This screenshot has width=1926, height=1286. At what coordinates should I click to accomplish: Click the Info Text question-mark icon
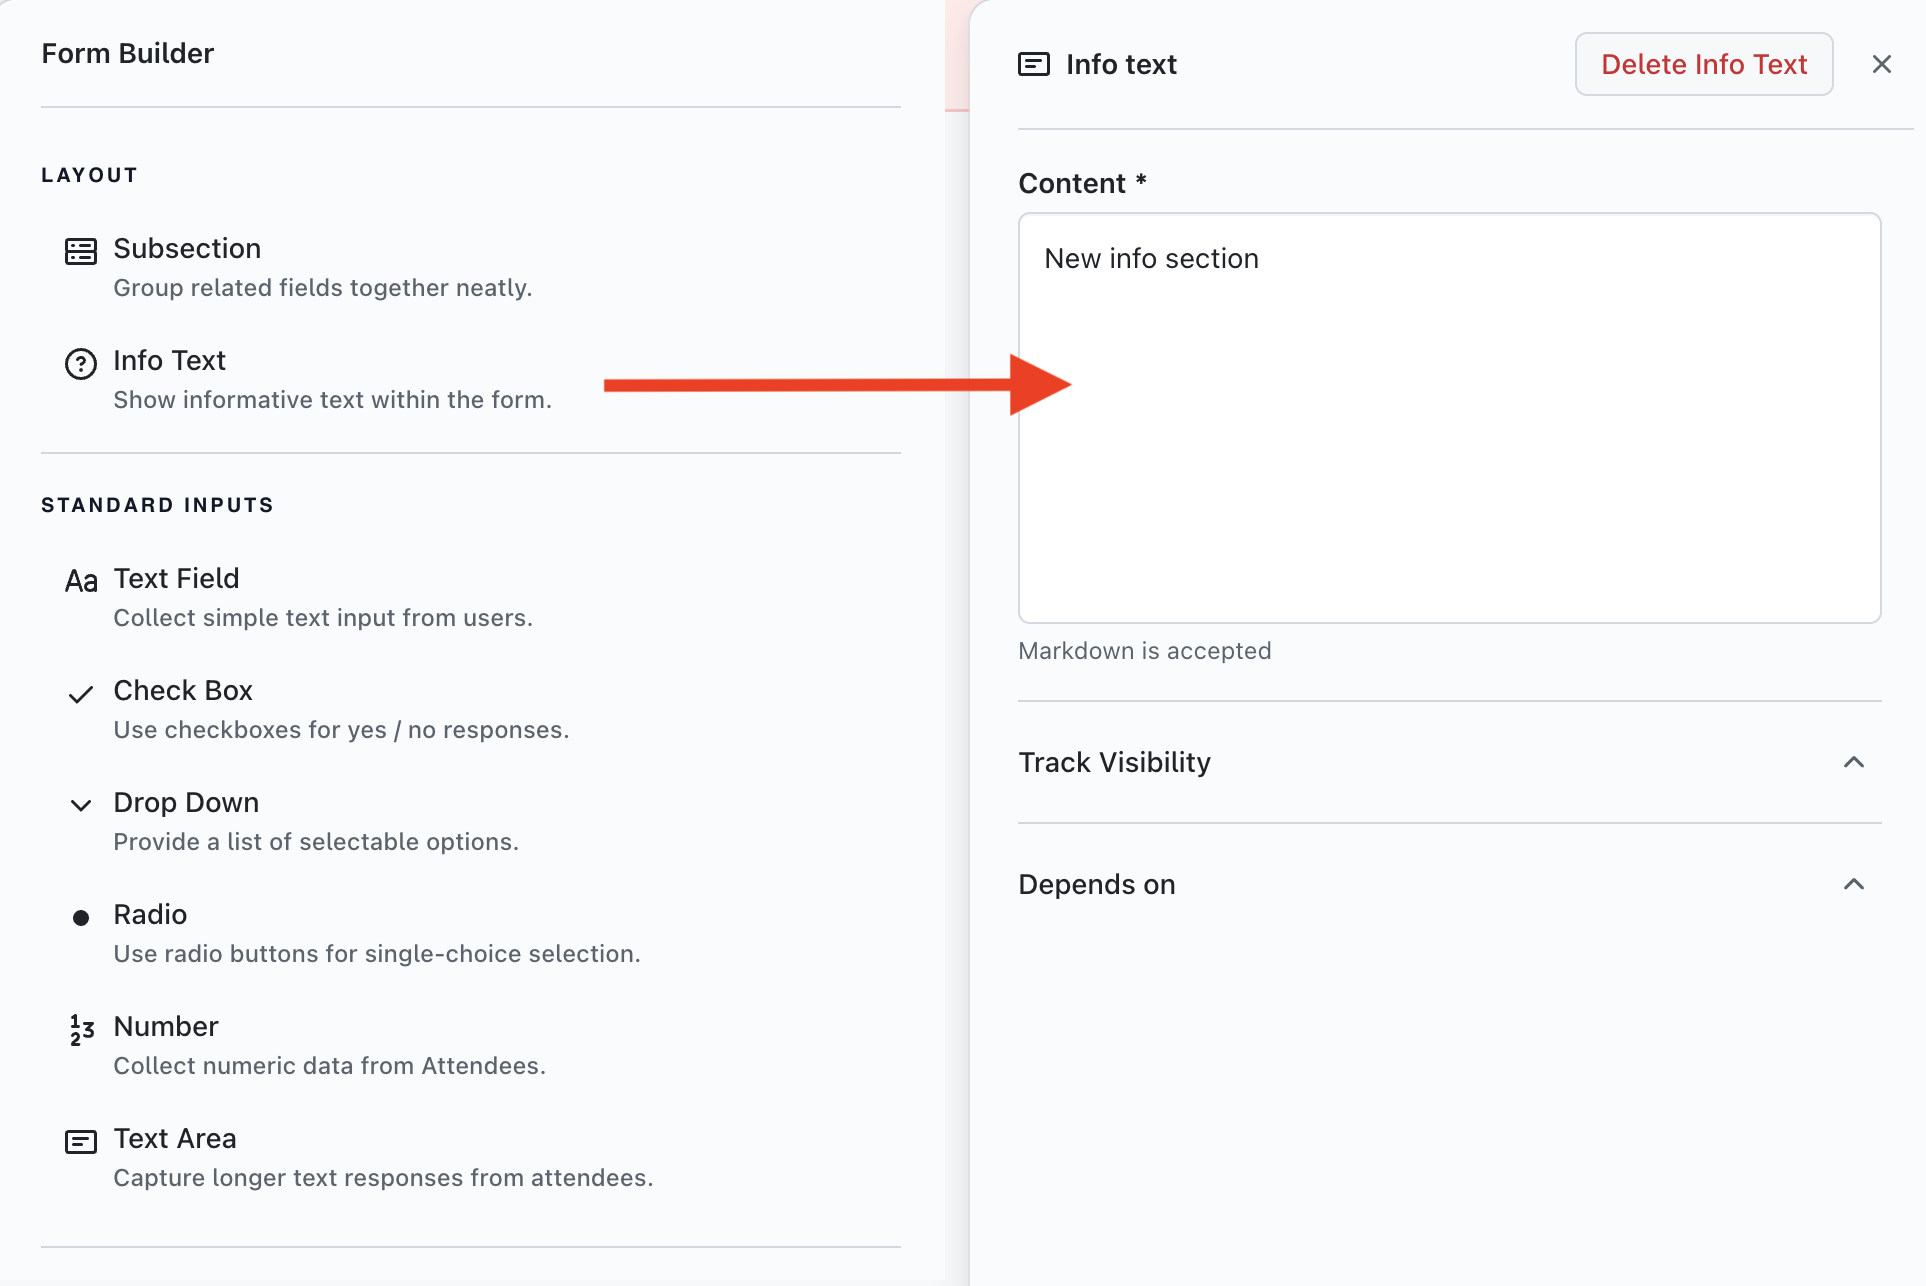click(x=80, y=363)
